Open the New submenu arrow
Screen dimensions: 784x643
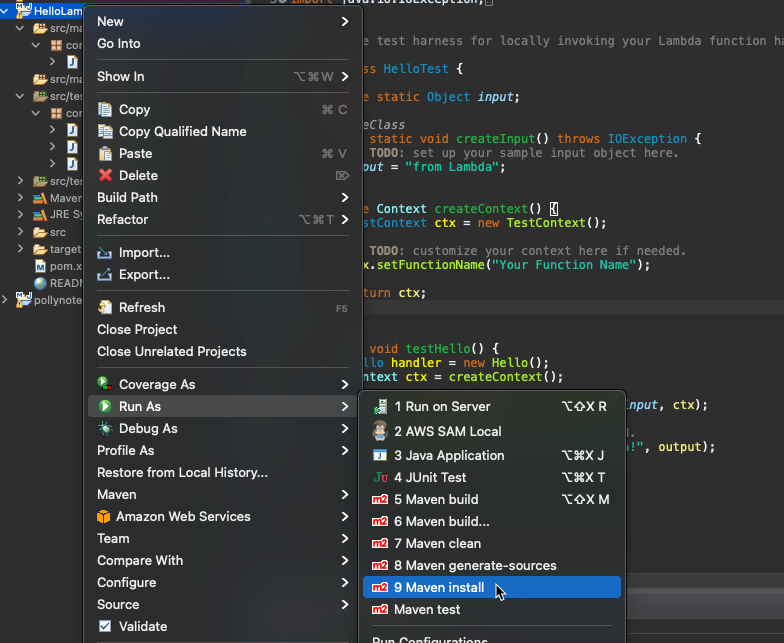pyautogui.click(x=345, y=22)
